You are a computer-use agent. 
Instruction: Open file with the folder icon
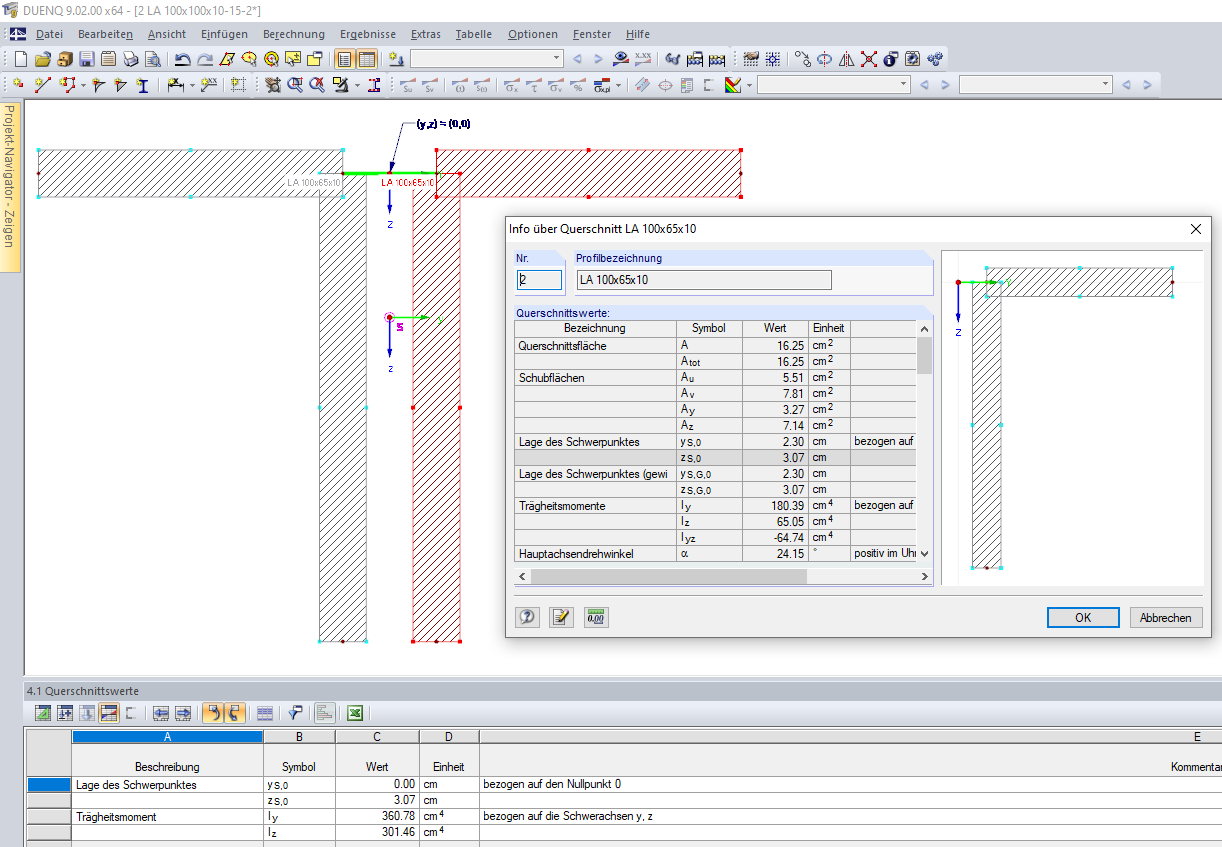point(42,59)
